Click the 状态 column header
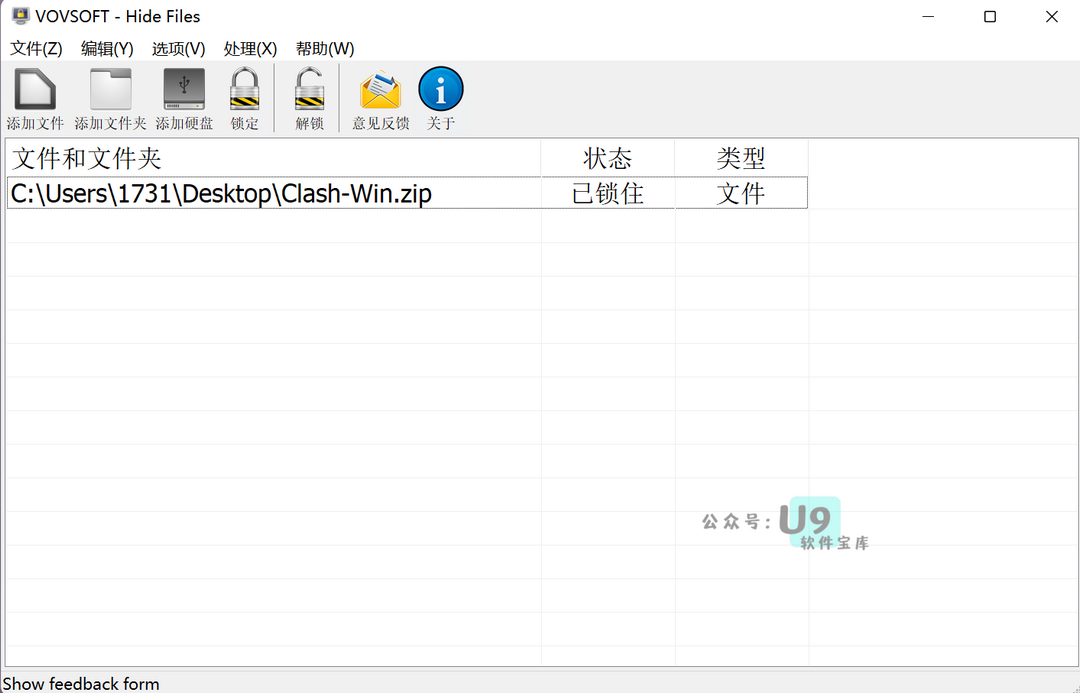The height and width of the screenshot is (693, 1080). (x=608, y=158)
